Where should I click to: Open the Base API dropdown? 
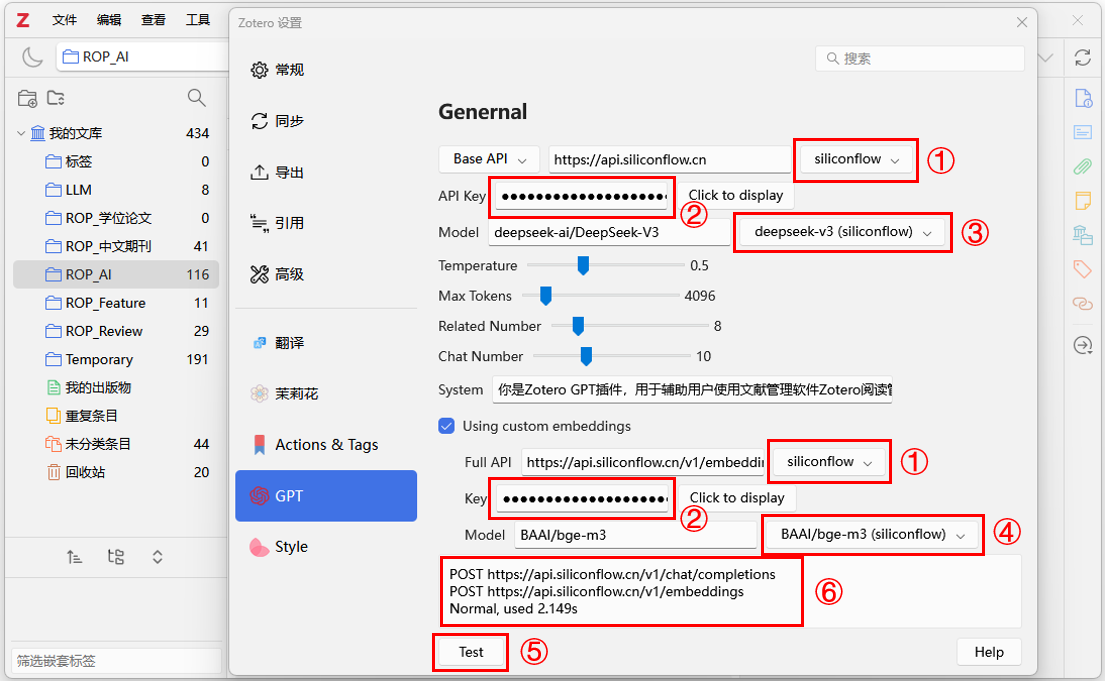tap(489, 159)
